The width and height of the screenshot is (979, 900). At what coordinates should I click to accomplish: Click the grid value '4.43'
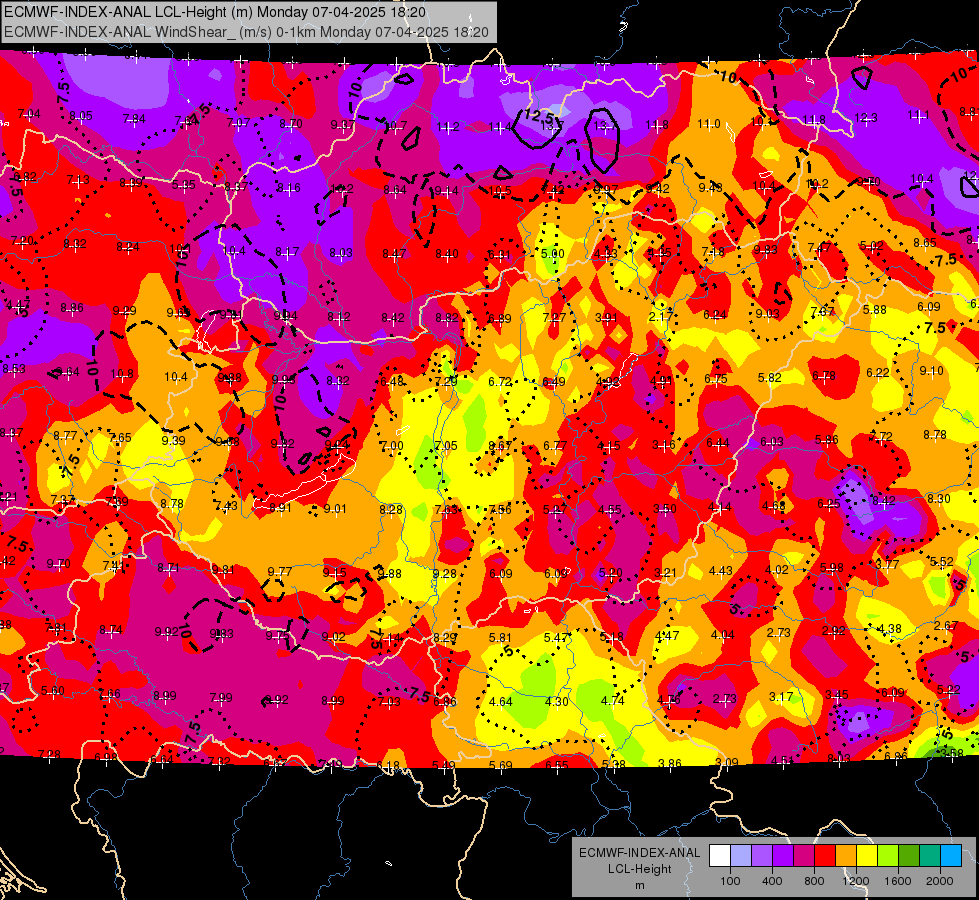[x=721, y=571]
